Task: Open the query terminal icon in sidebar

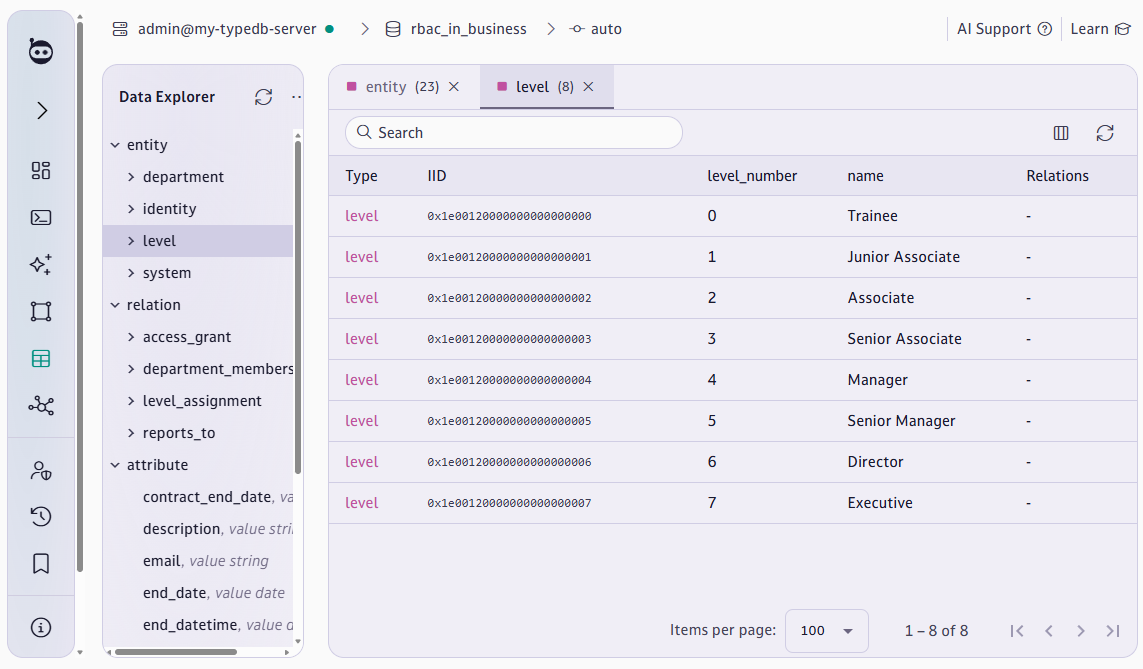Action: [x=41, y=217]
